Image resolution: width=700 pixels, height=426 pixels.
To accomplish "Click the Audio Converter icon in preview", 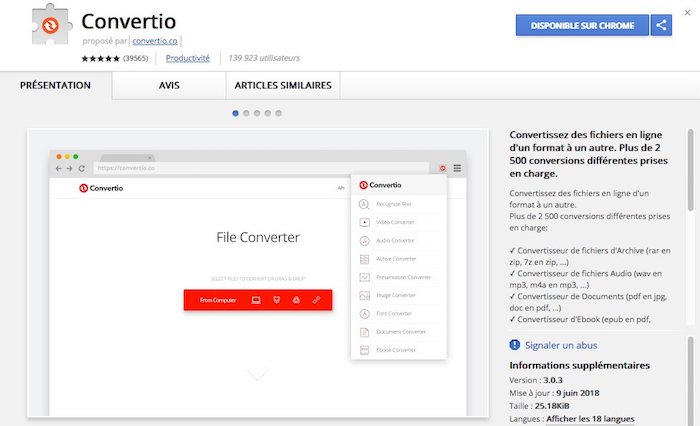I will coord(364,241).
